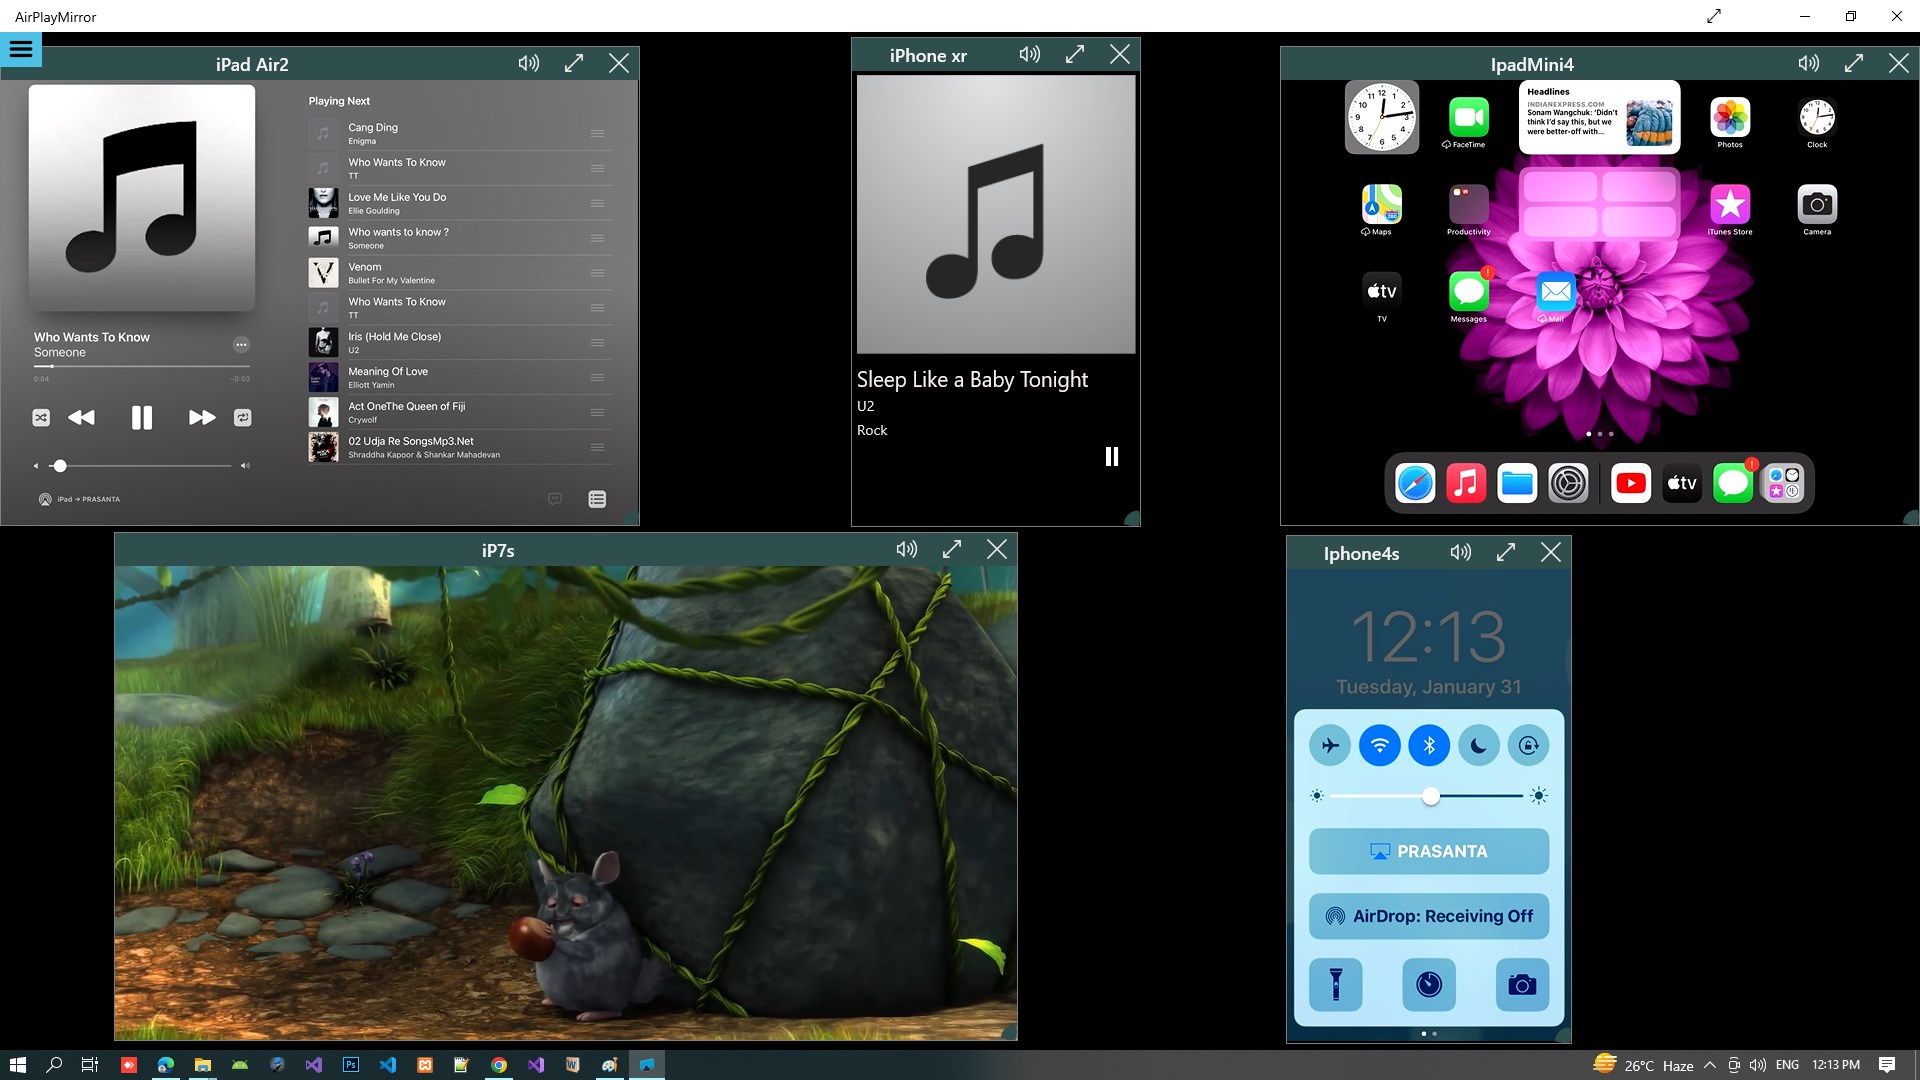
Task: Pause Sleep Like a Baby Tonight on iPhone xr
Action: (x=1112, y=457)
